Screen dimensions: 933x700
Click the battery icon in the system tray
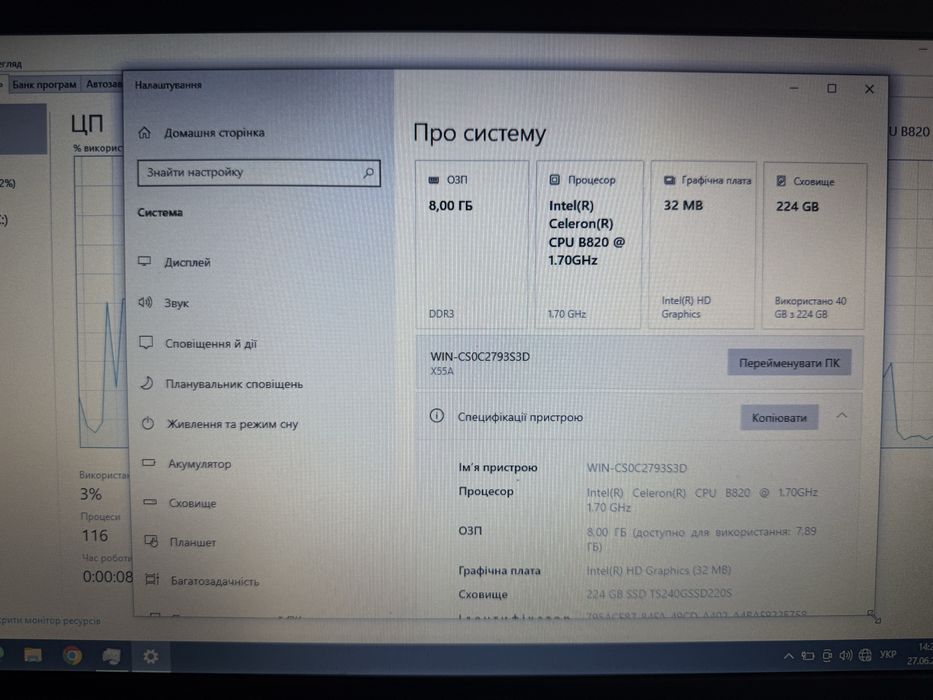point(807,656)
